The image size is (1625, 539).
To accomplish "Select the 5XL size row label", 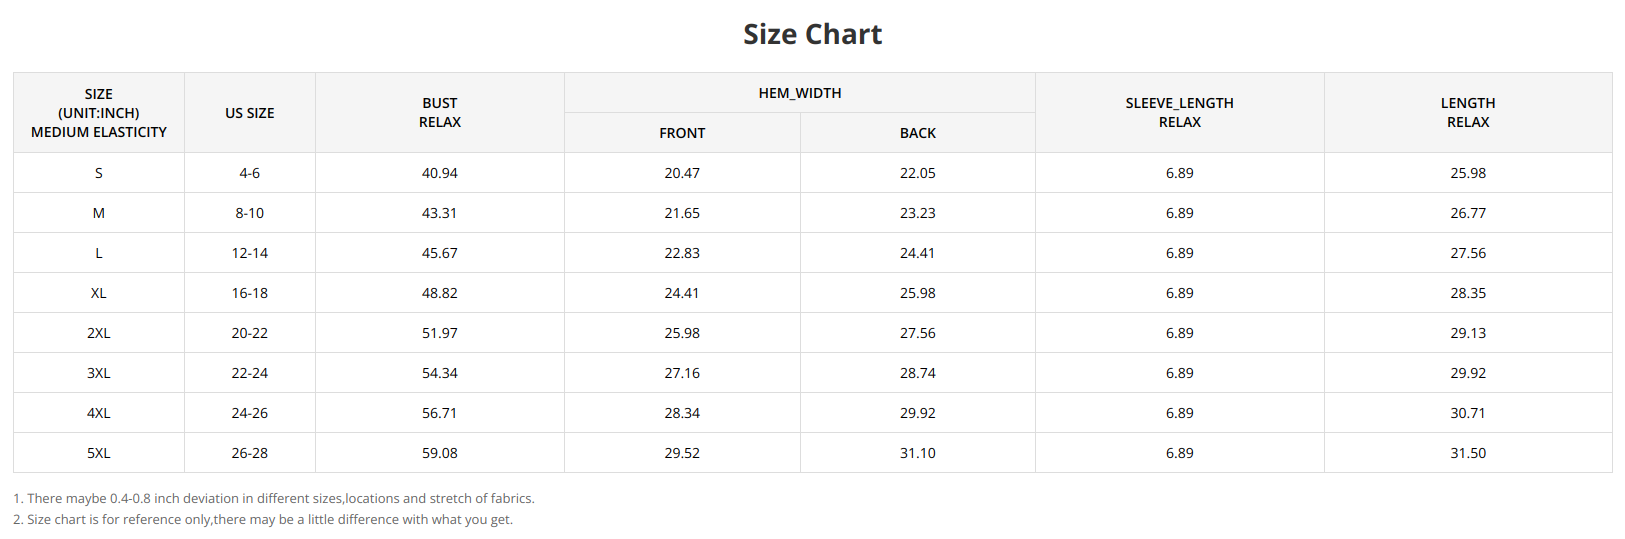I will (98, 453).
